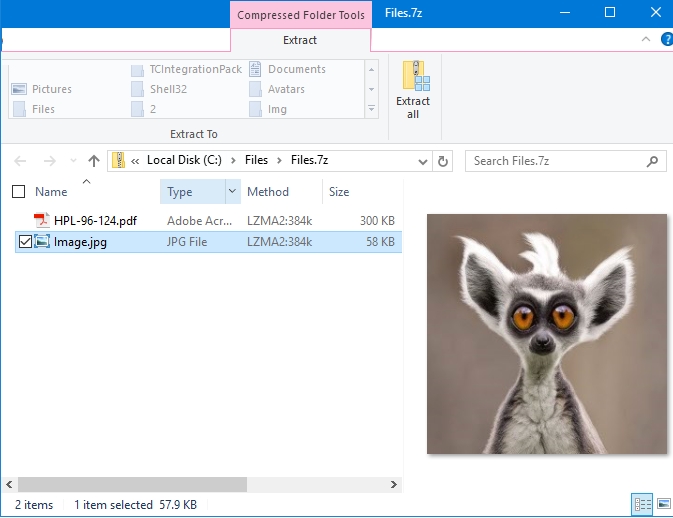The image size is (673, 518).
Task: Extract to the Files destination folder
Action: coord(34,109)
